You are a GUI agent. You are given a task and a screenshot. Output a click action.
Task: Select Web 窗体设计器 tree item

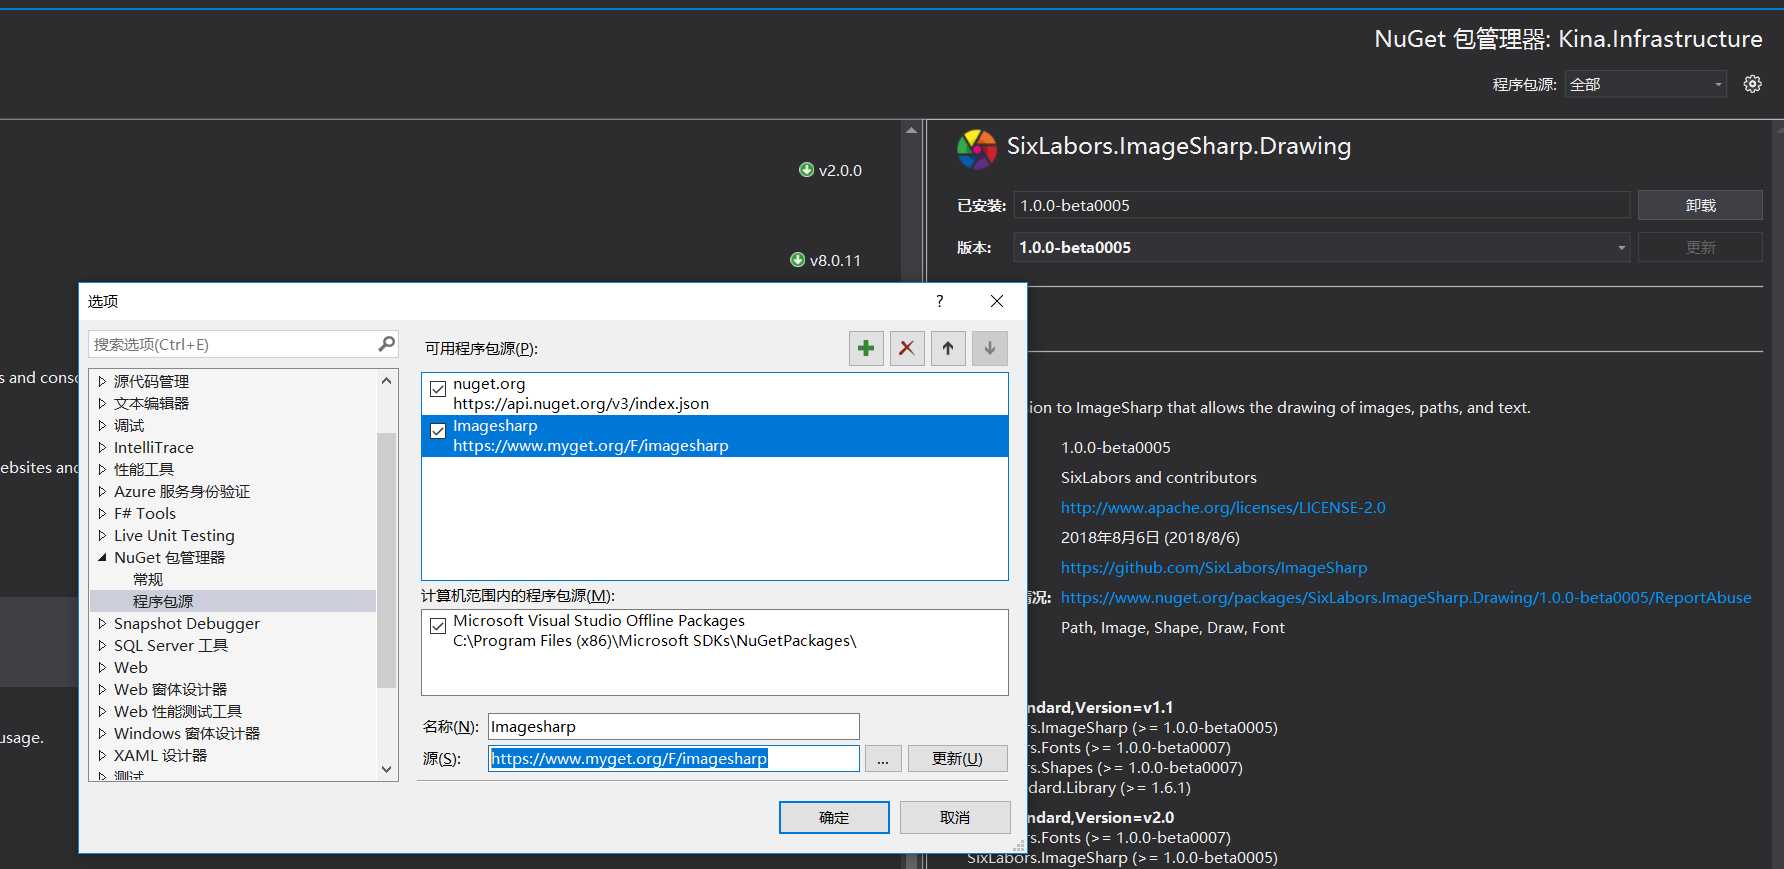170,689
